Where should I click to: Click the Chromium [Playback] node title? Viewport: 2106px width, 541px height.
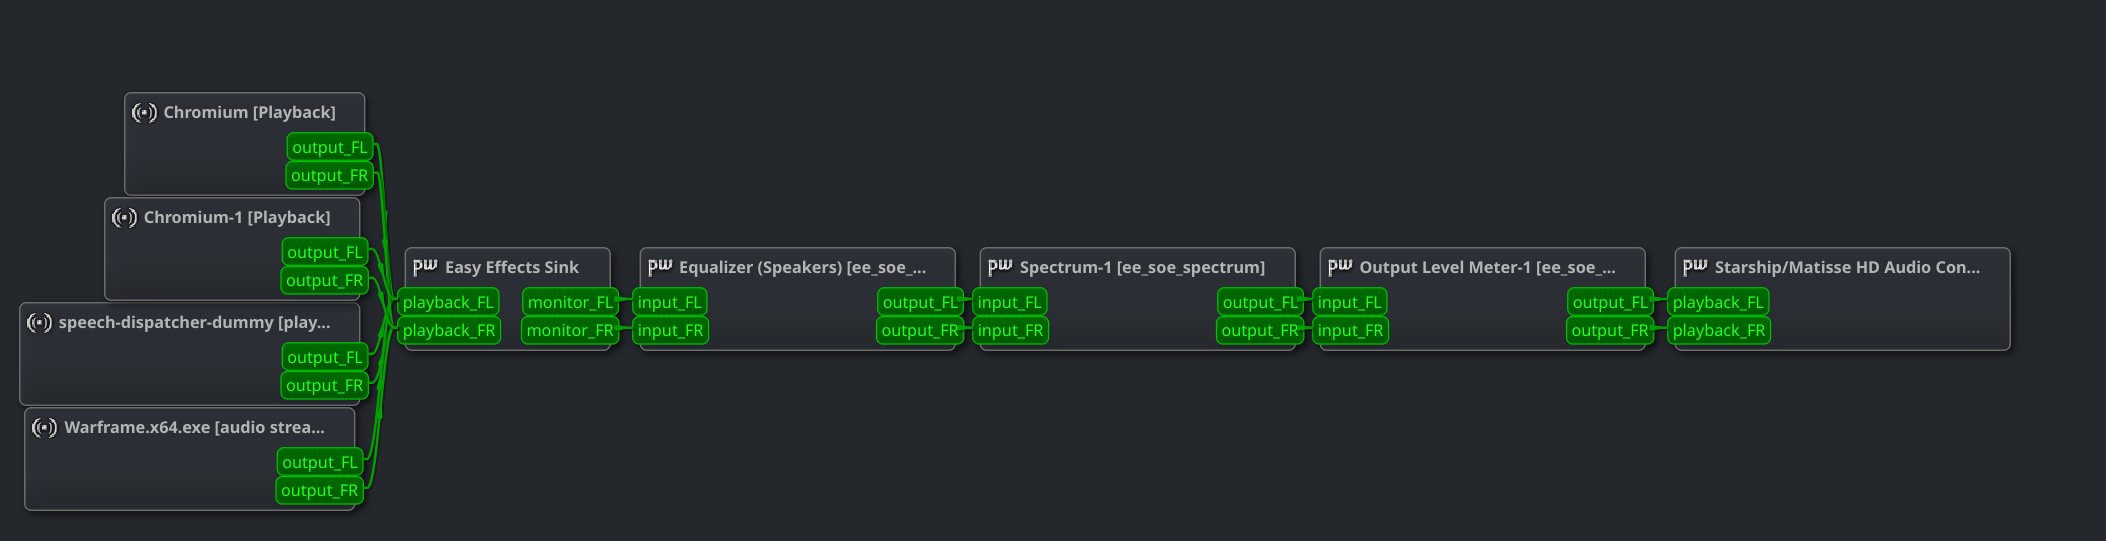click(249, 113)
